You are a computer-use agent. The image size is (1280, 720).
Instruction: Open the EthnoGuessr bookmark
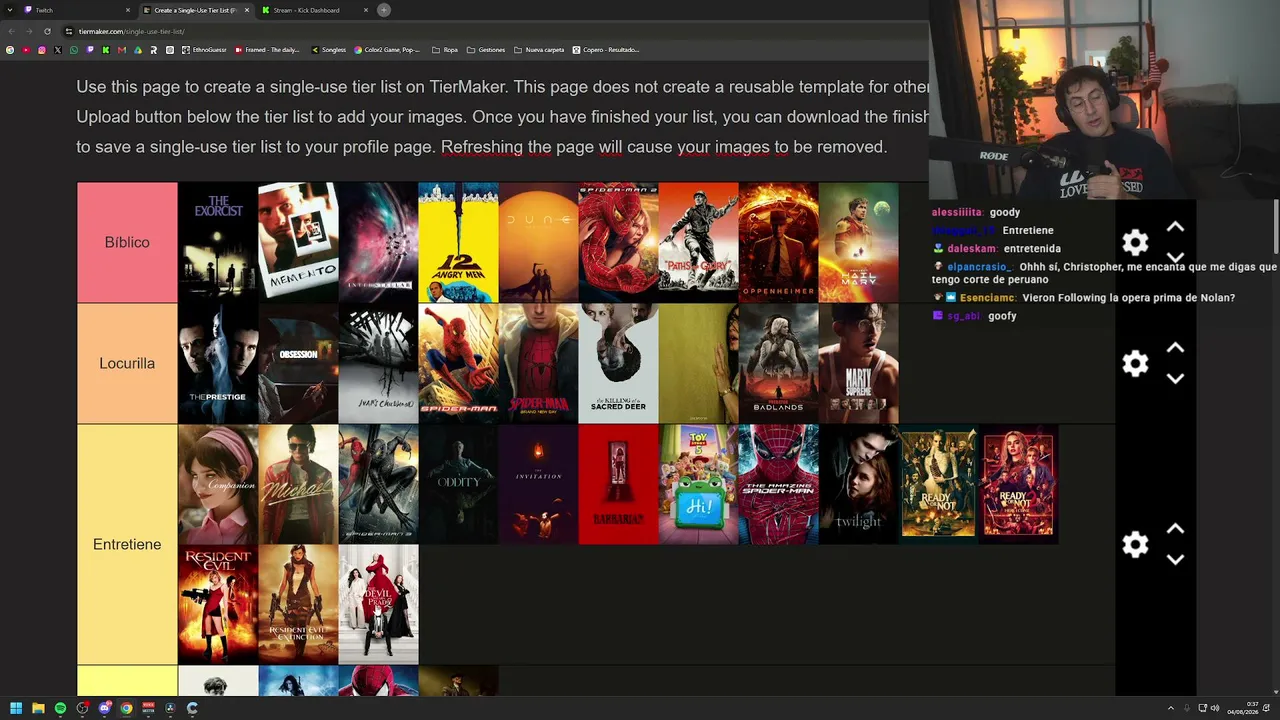point(204,50)
